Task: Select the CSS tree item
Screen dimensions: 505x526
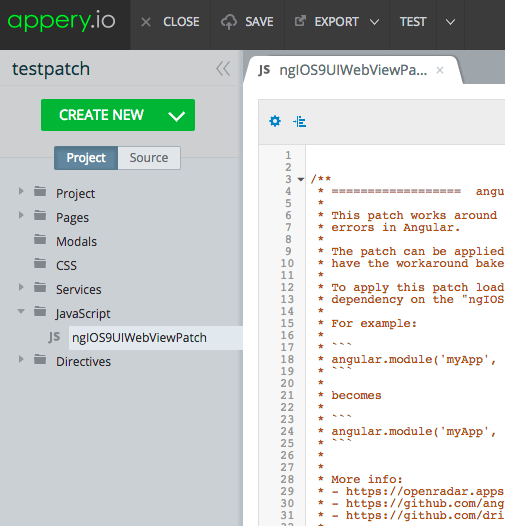Action: [66, 266]
